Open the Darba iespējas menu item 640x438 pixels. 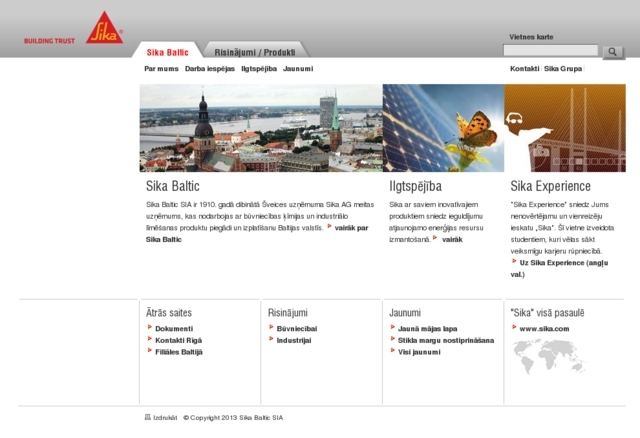tap(210, 69)
